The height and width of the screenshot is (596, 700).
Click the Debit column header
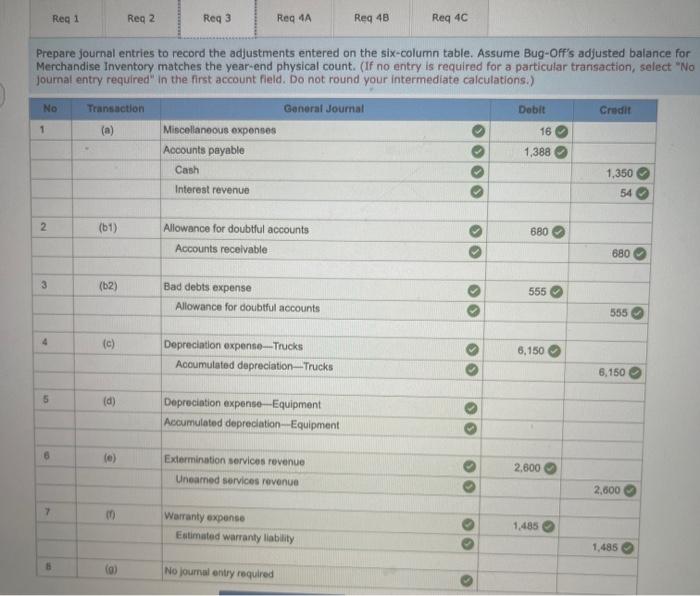[x=531, y=110]
